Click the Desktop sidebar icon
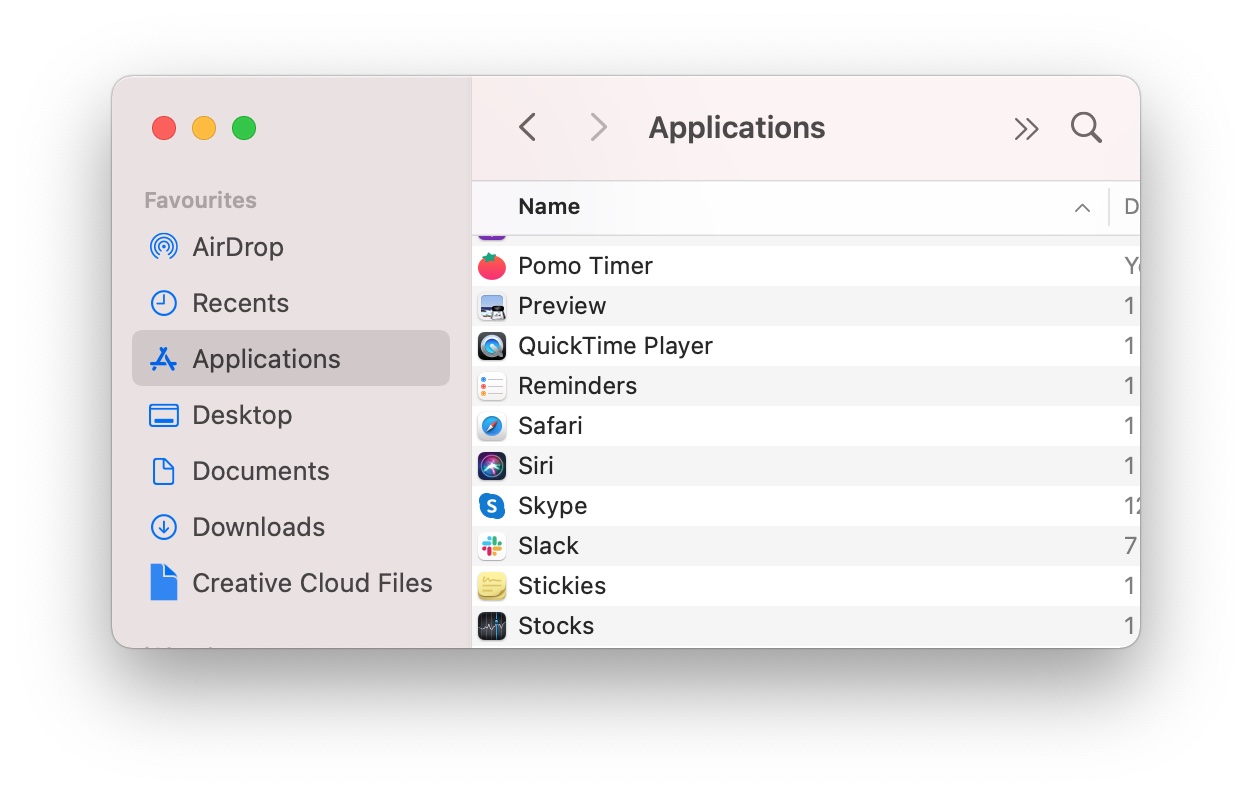1252x796 pixels. tap(163, 415)
